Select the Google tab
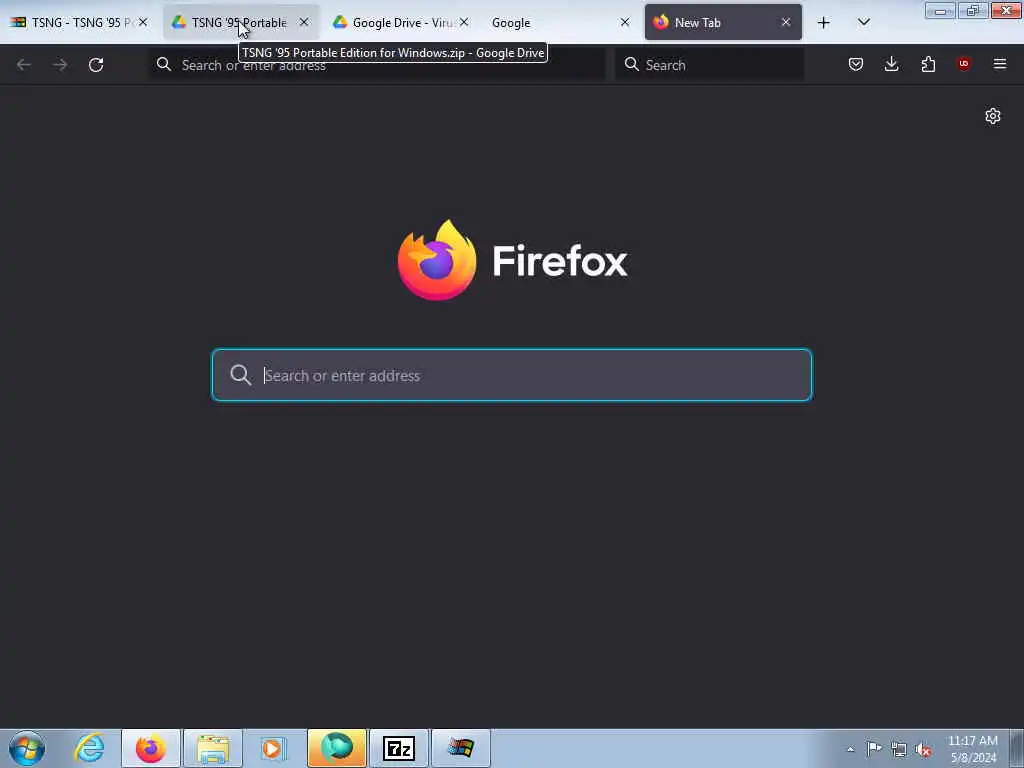The image size is (1024, 768). tap(560, 22)
